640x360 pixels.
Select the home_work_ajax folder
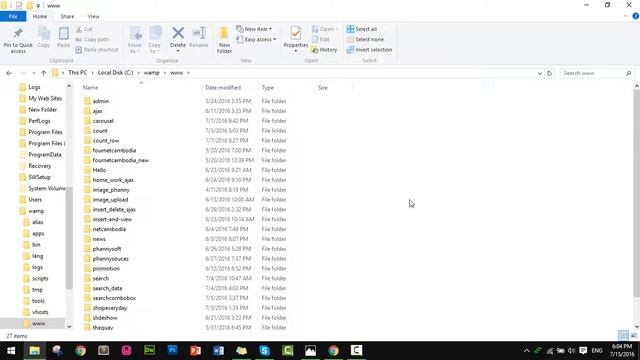pyautogui.click(x=113, y=180)
